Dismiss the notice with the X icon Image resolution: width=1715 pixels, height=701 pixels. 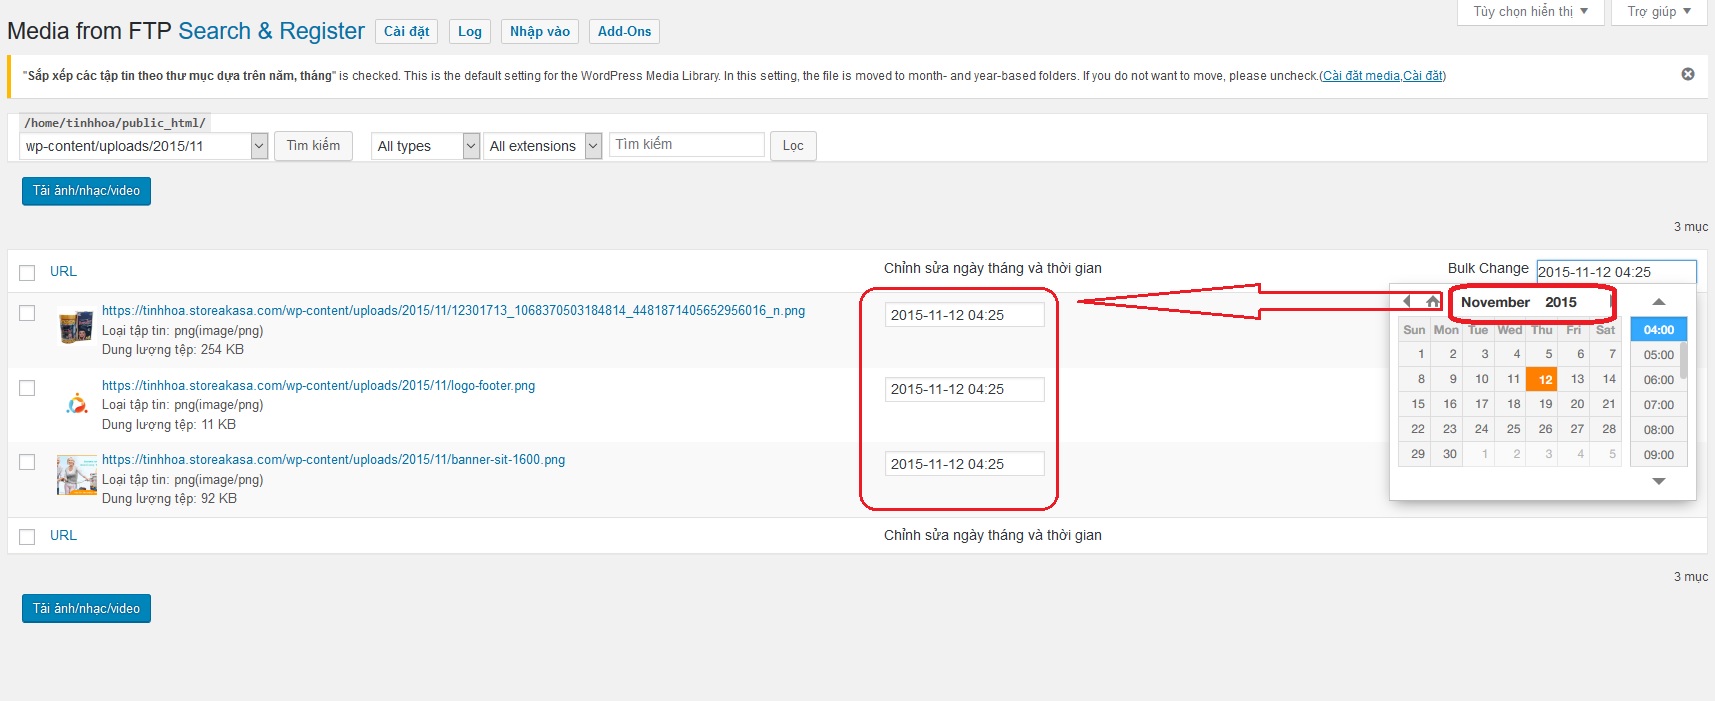point(1688,74)
